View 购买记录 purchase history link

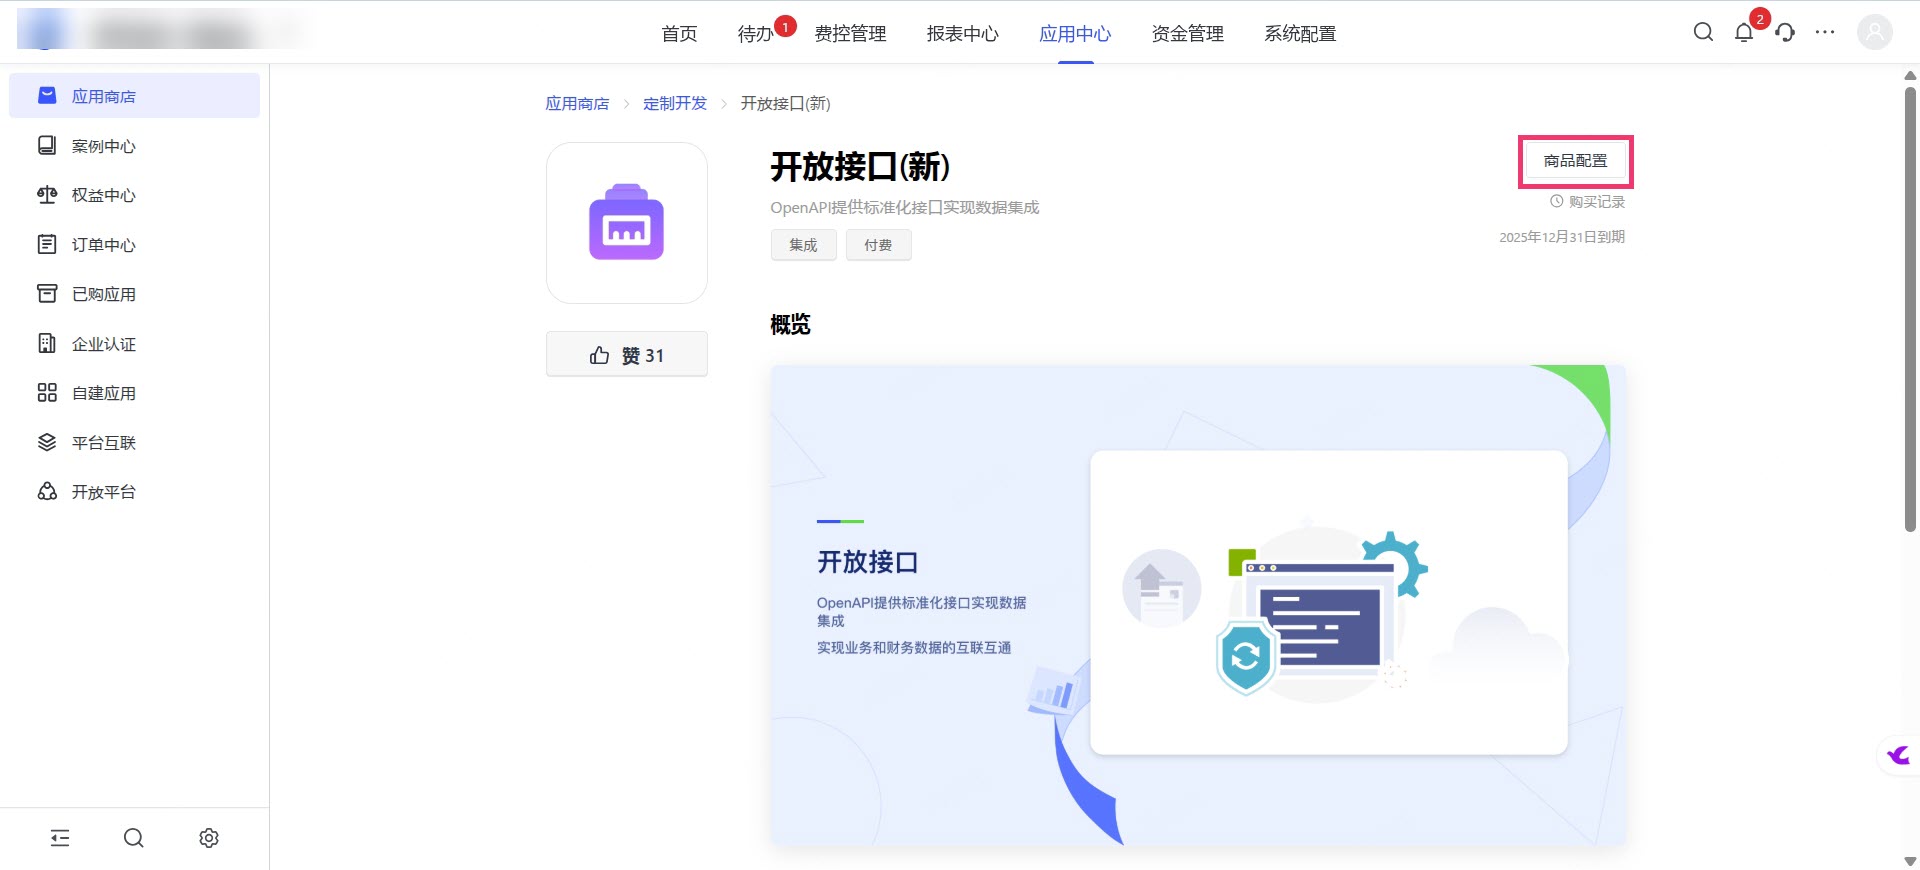point(1588,202)
